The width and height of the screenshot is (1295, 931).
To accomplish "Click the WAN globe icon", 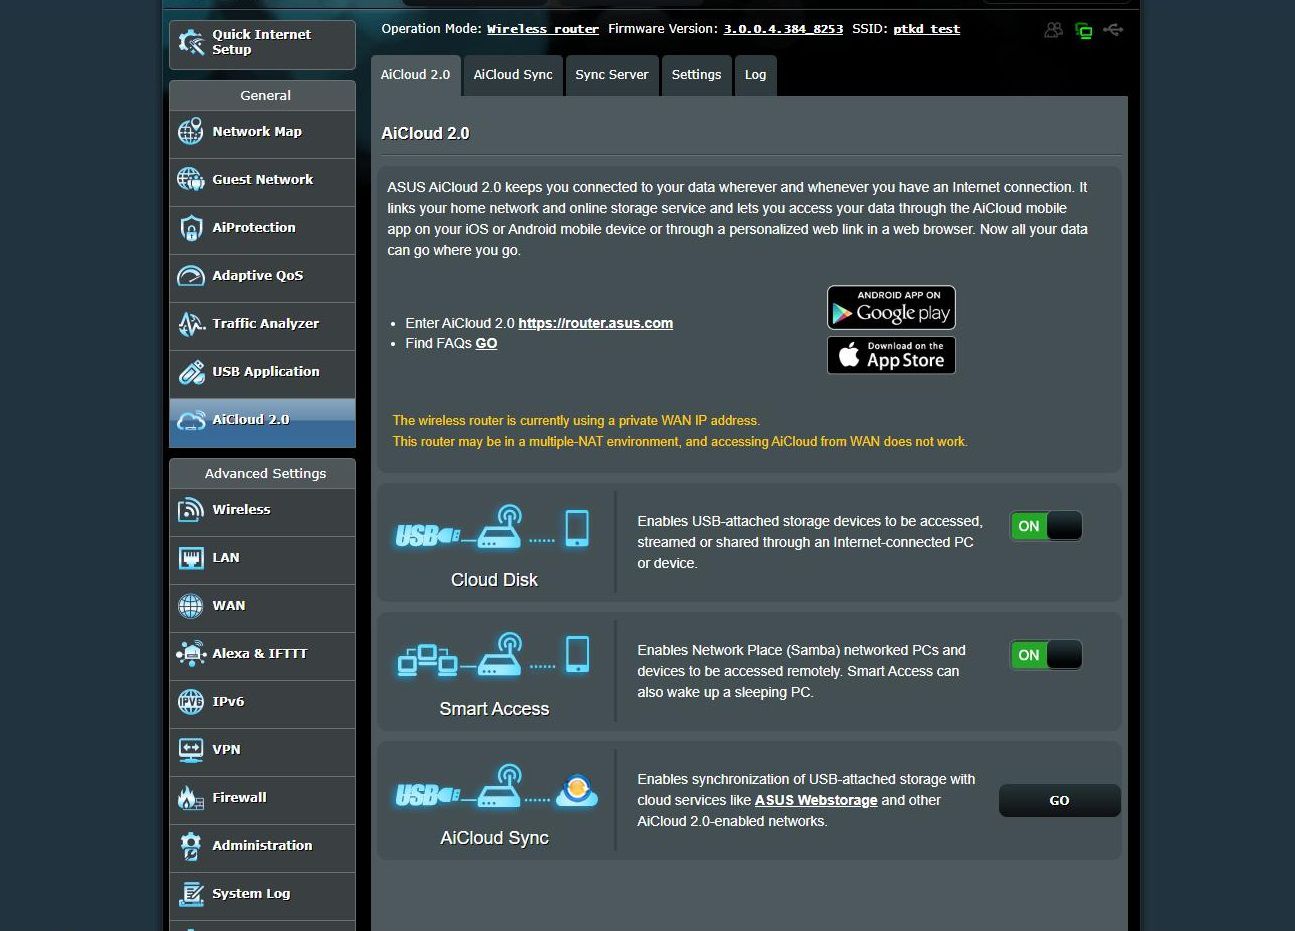I will pyautogui.click(x=190, y=606).
